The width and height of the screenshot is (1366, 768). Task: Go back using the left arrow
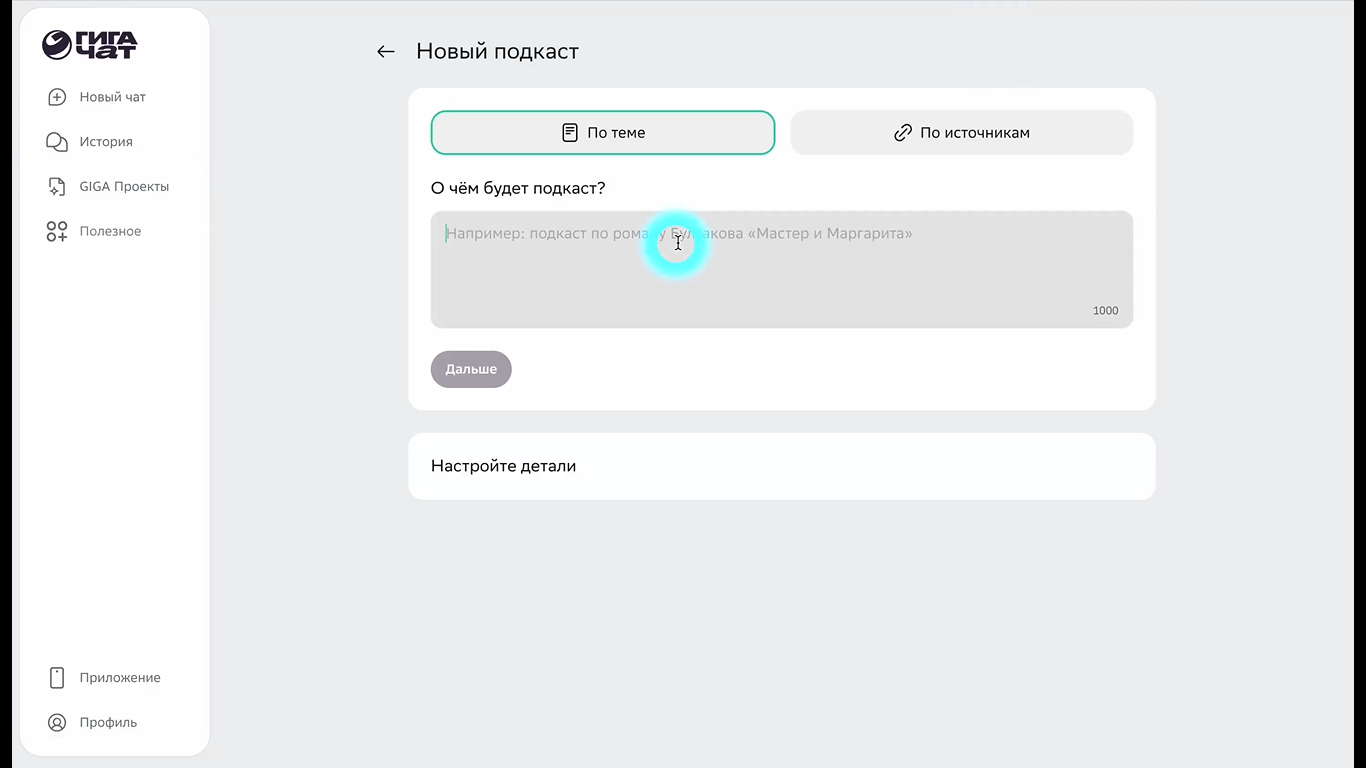[386, 52]
